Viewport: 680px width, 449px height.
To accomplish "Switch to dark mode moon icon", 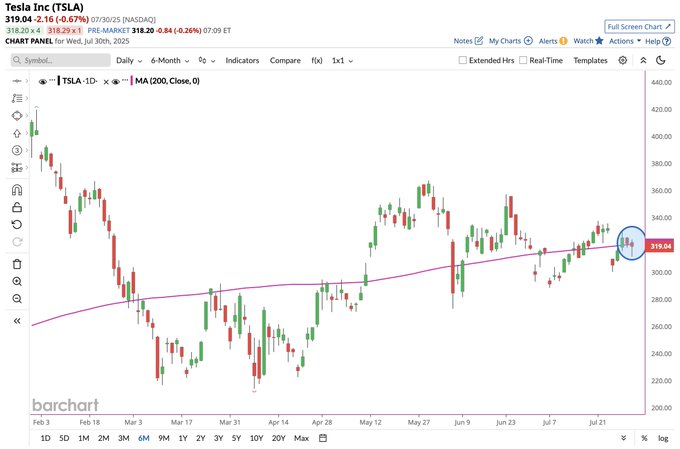I will tap(661, 60).
